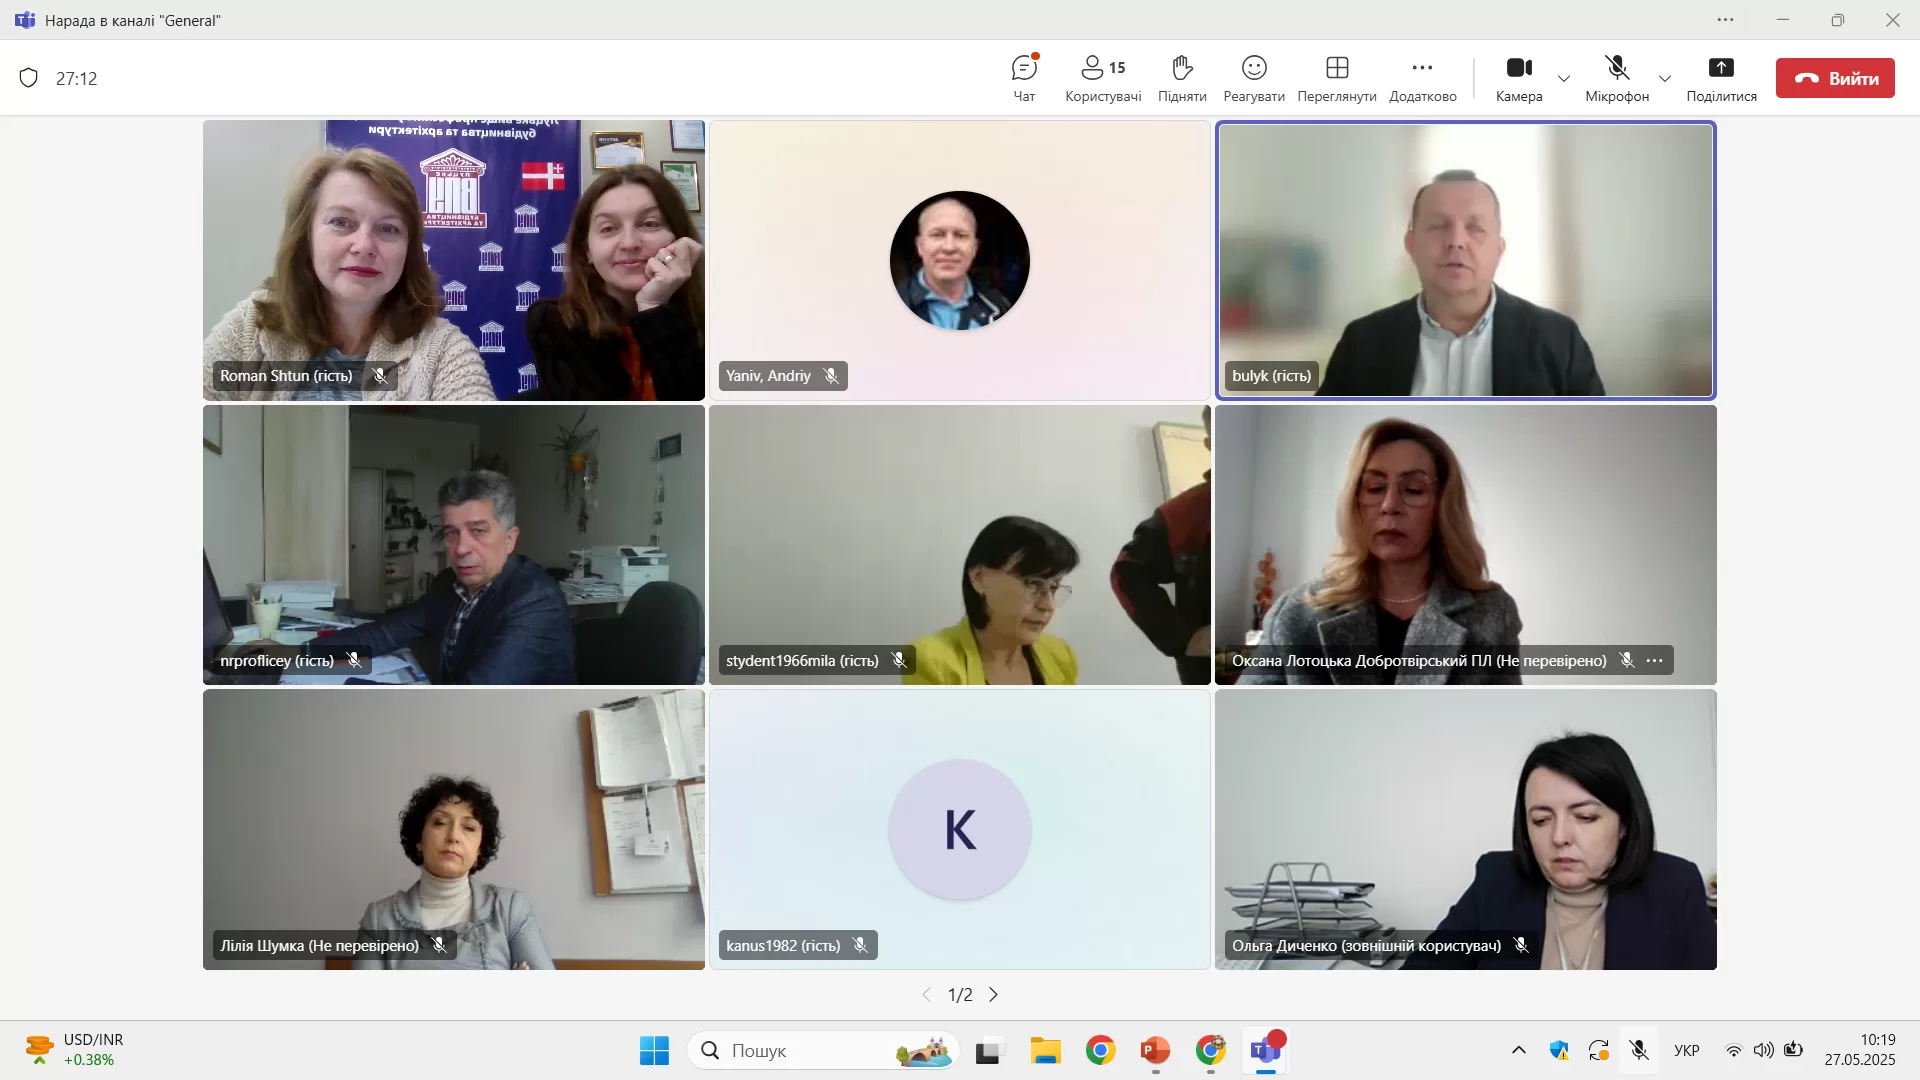Go to next participants page arrow
This screenshot has width=1920, height=1080.
coord(994,995)
